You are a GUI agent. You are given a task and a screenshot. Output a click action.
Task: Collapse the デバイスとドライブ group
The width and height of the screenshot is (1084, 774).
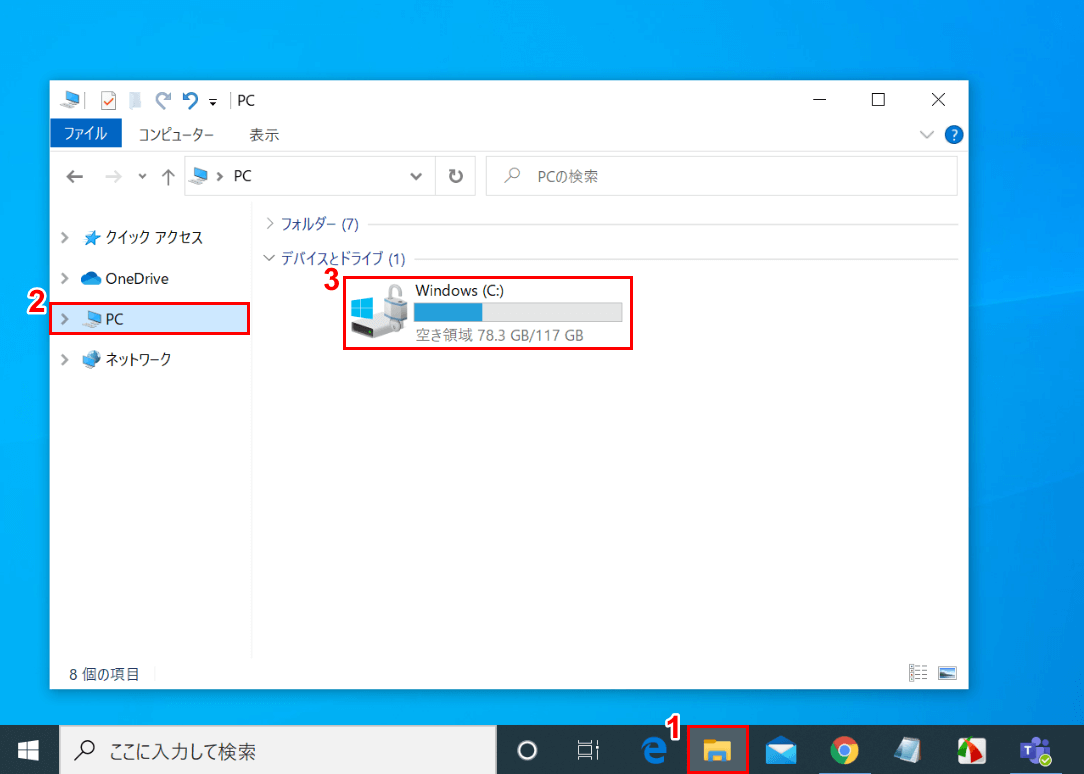click(268, 258)
